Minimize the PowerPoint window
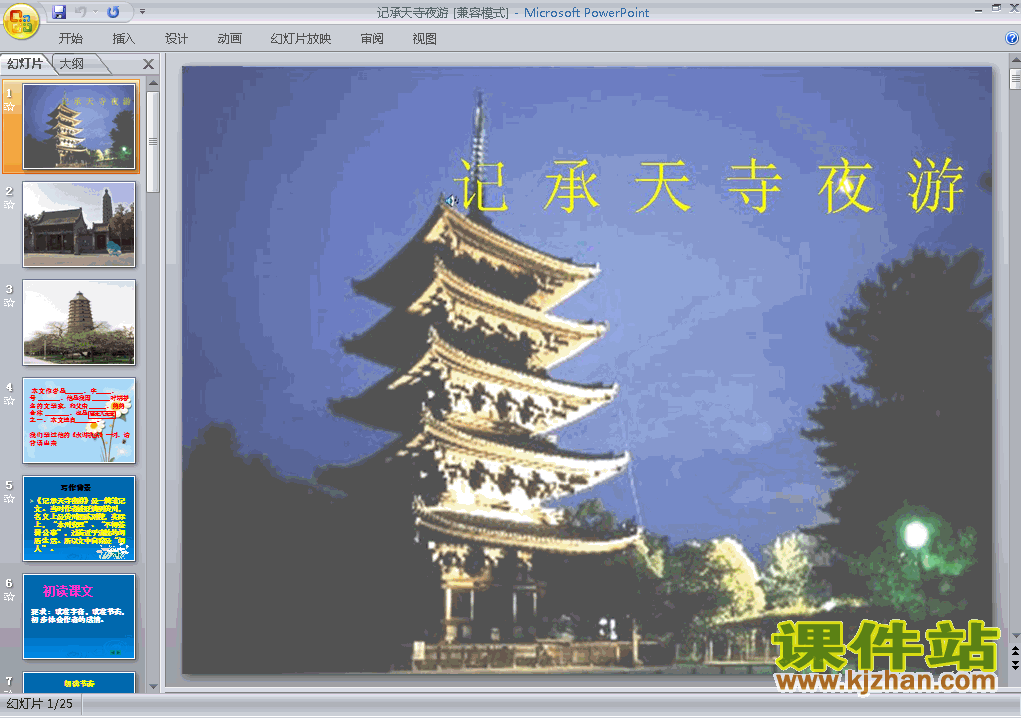Image resolution: width=1021 pixels, height=718 pixels. point(978,10)
